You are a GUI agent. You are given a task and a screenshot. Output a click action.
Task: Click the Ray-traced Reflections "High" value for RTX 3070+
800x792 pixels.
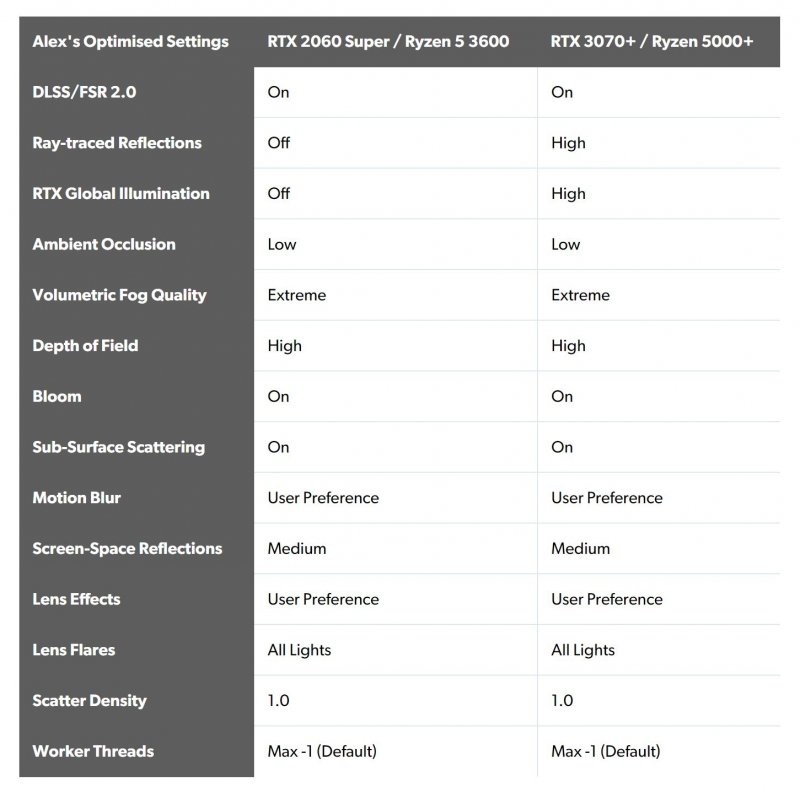point(568,143)
